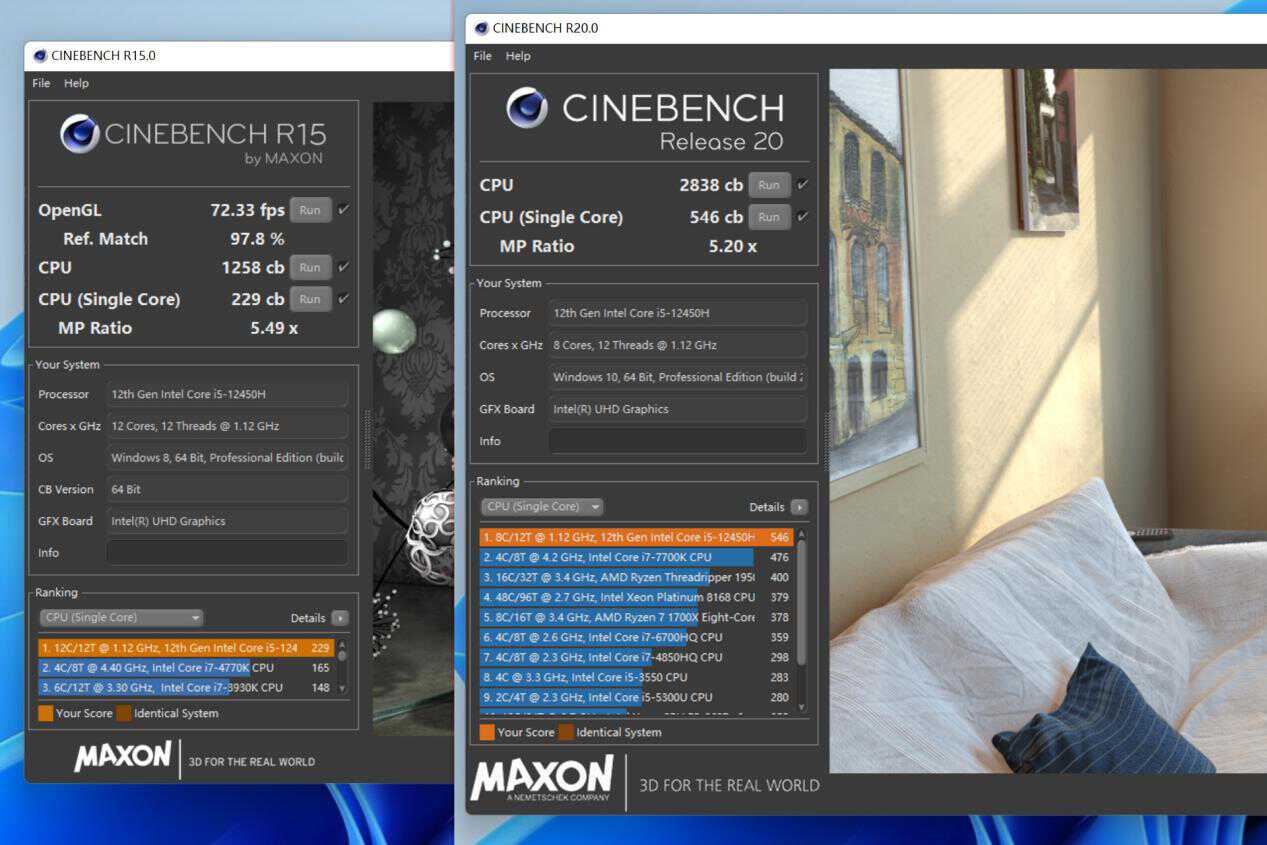Click the 2838 cb CPU score in R20
Viewport: 1267px width, 845px height.
pos(711,185)
